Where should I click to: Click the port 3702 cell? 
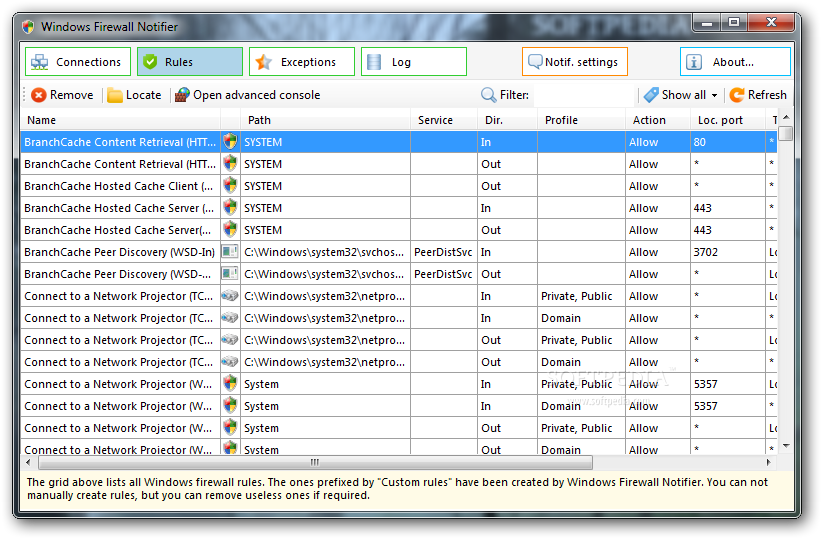click(728, 252)
